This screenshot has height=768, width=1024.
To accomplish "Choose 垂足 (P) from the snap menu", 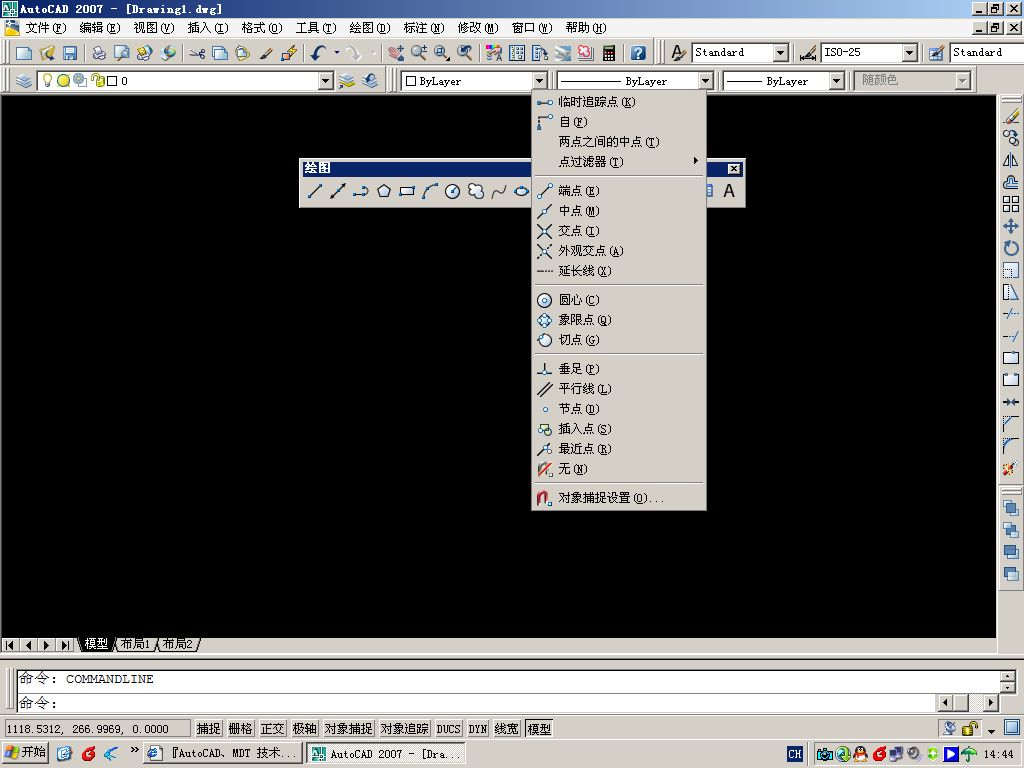I will tap(619, 369).
